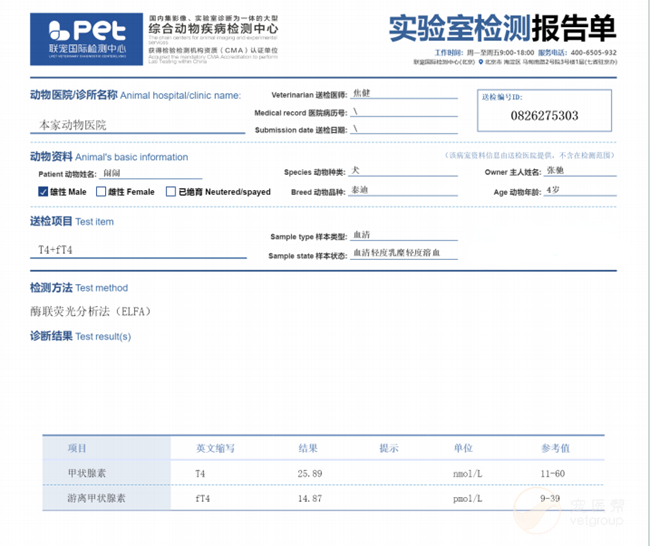Click the Breed field value
650x546 pixels.
tap(402, 190)
